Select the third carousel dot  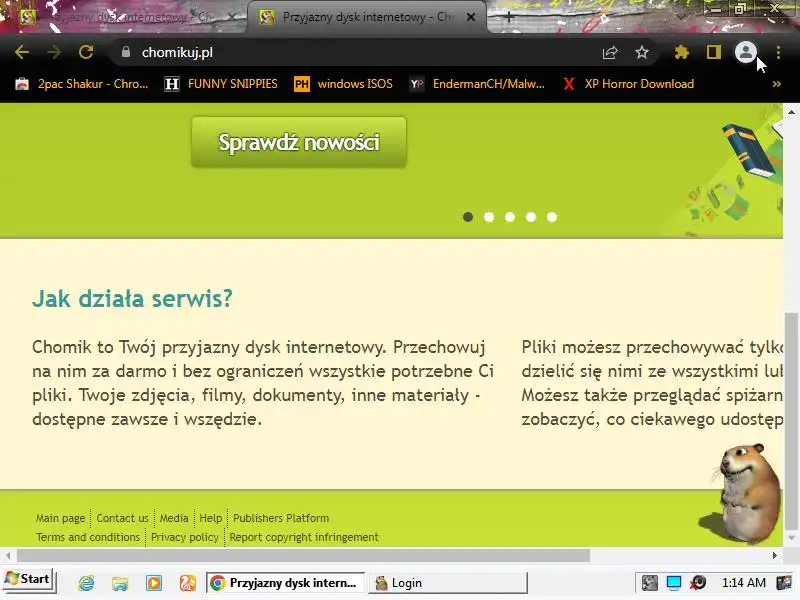click(x=510, y=217)
